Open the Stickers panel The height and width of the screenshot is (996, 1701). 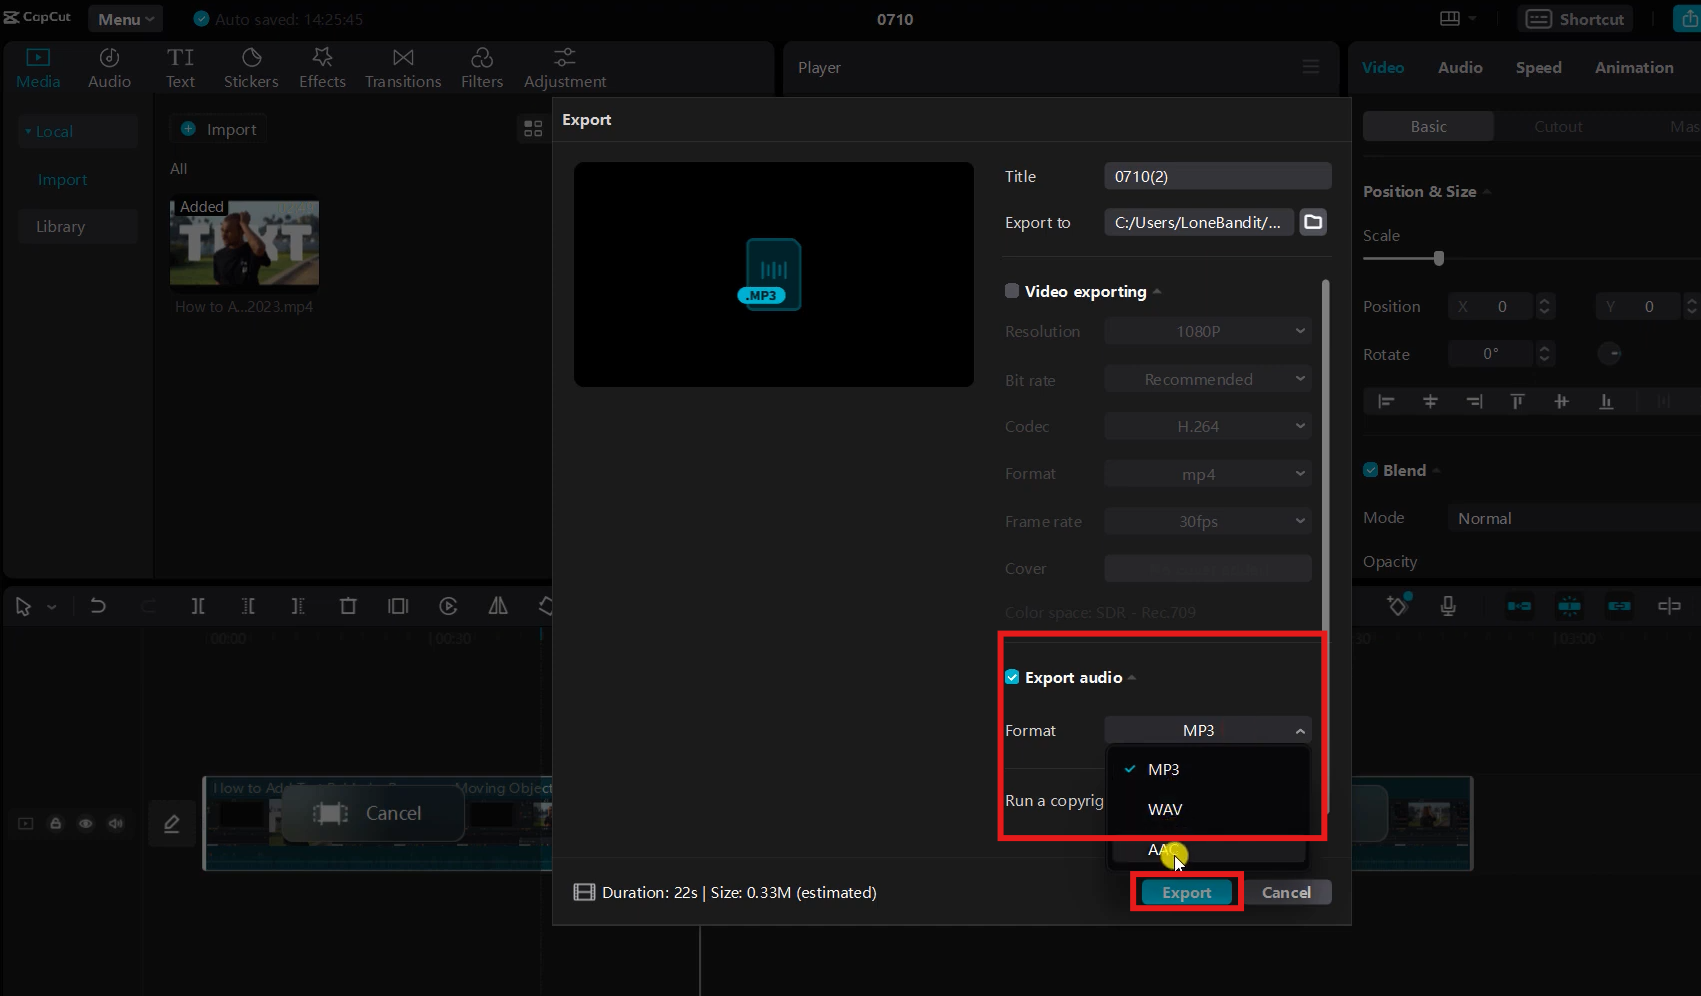pos(251,66)
